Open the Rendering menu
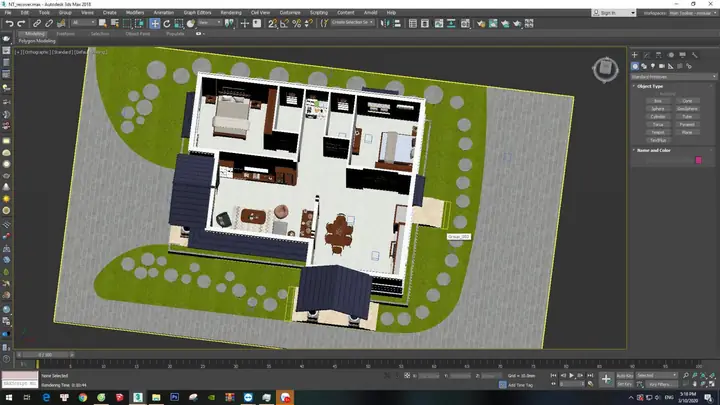The image size is (720, 405). tap(233, 13)
